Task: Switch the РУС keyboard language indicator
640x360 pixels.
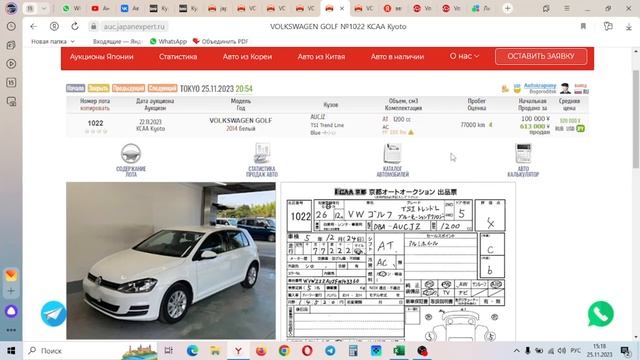Action: (576, 351)
